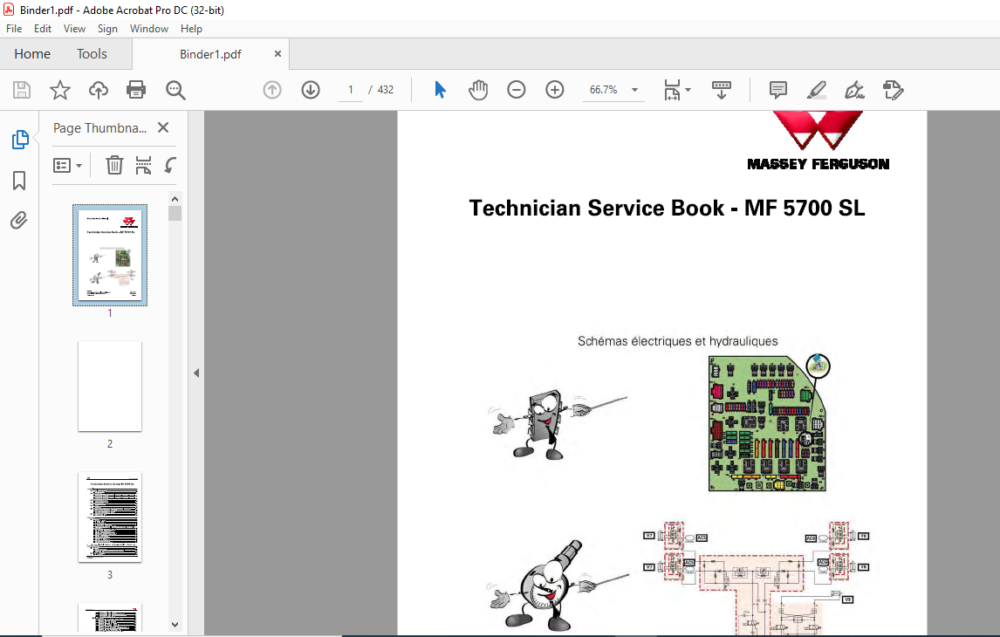This screenshot has width=1000, height=637.
Task: Print the document using printer icon
Action: coord(136,90)
